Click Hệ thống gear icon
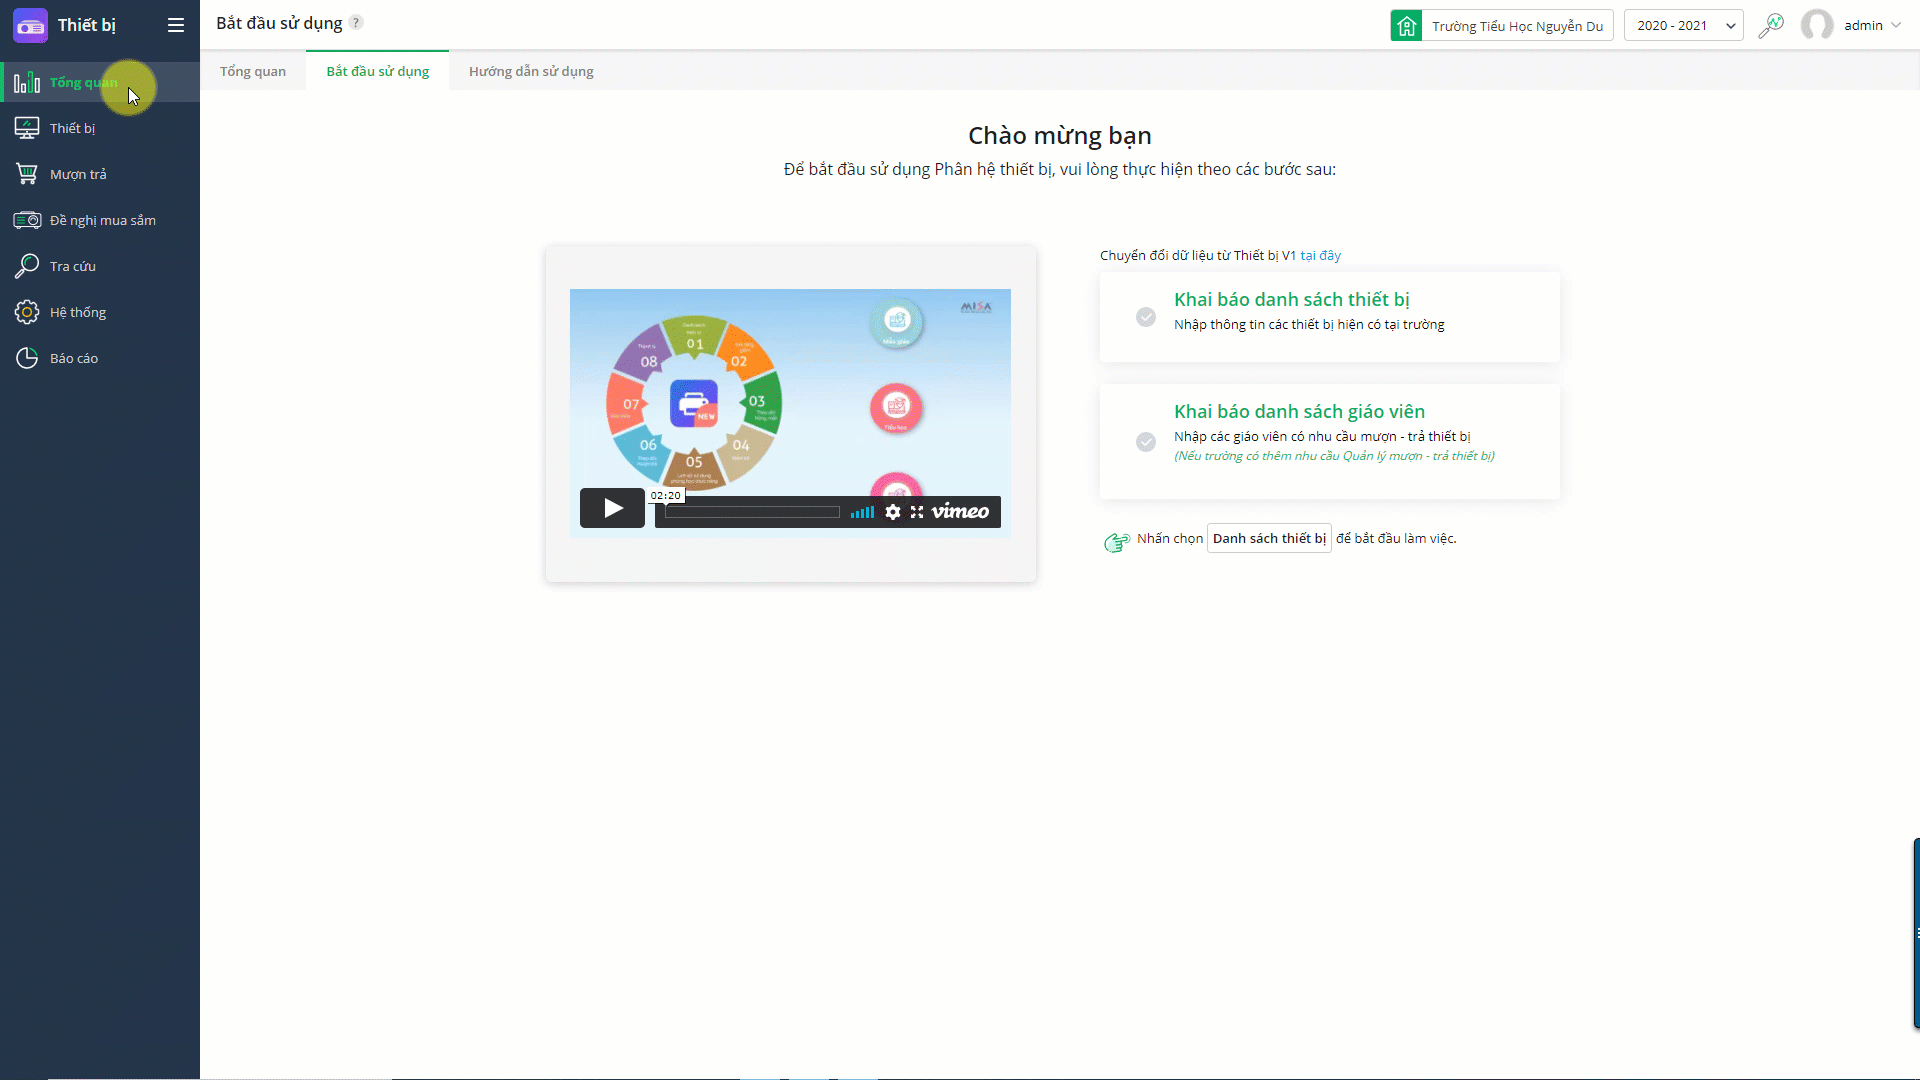The image size is (1920, 1080). [27, 312]
